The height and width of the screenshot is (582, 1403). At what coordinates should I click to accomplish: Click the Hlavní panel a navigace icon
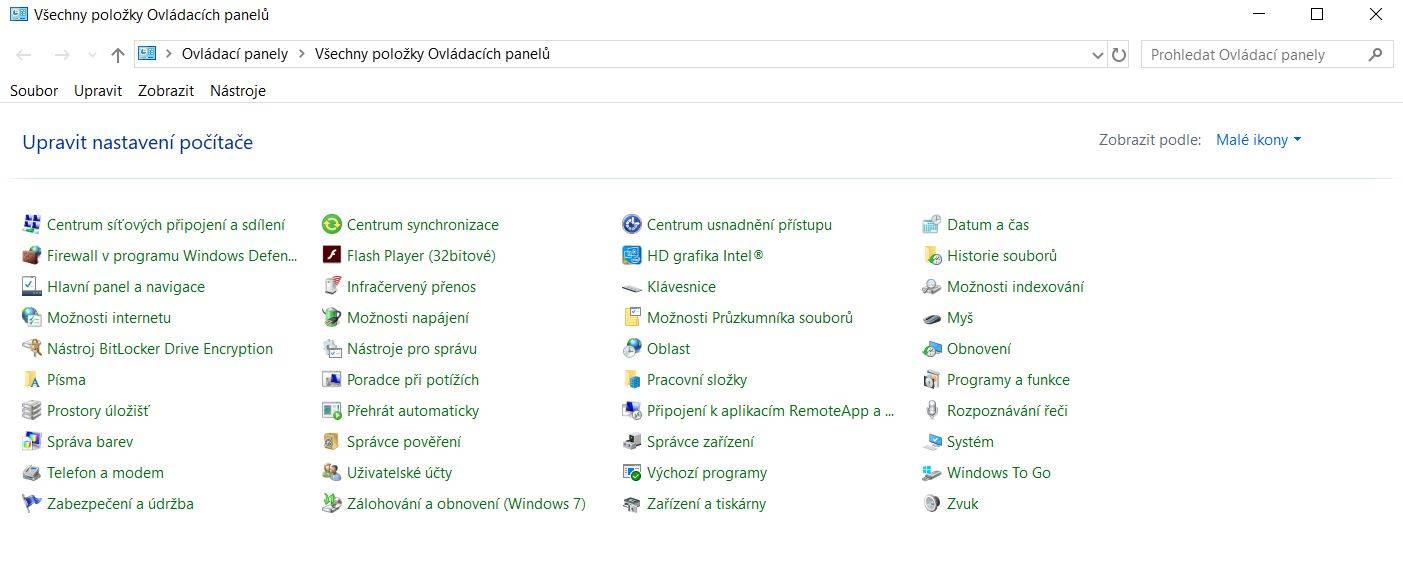31,287
